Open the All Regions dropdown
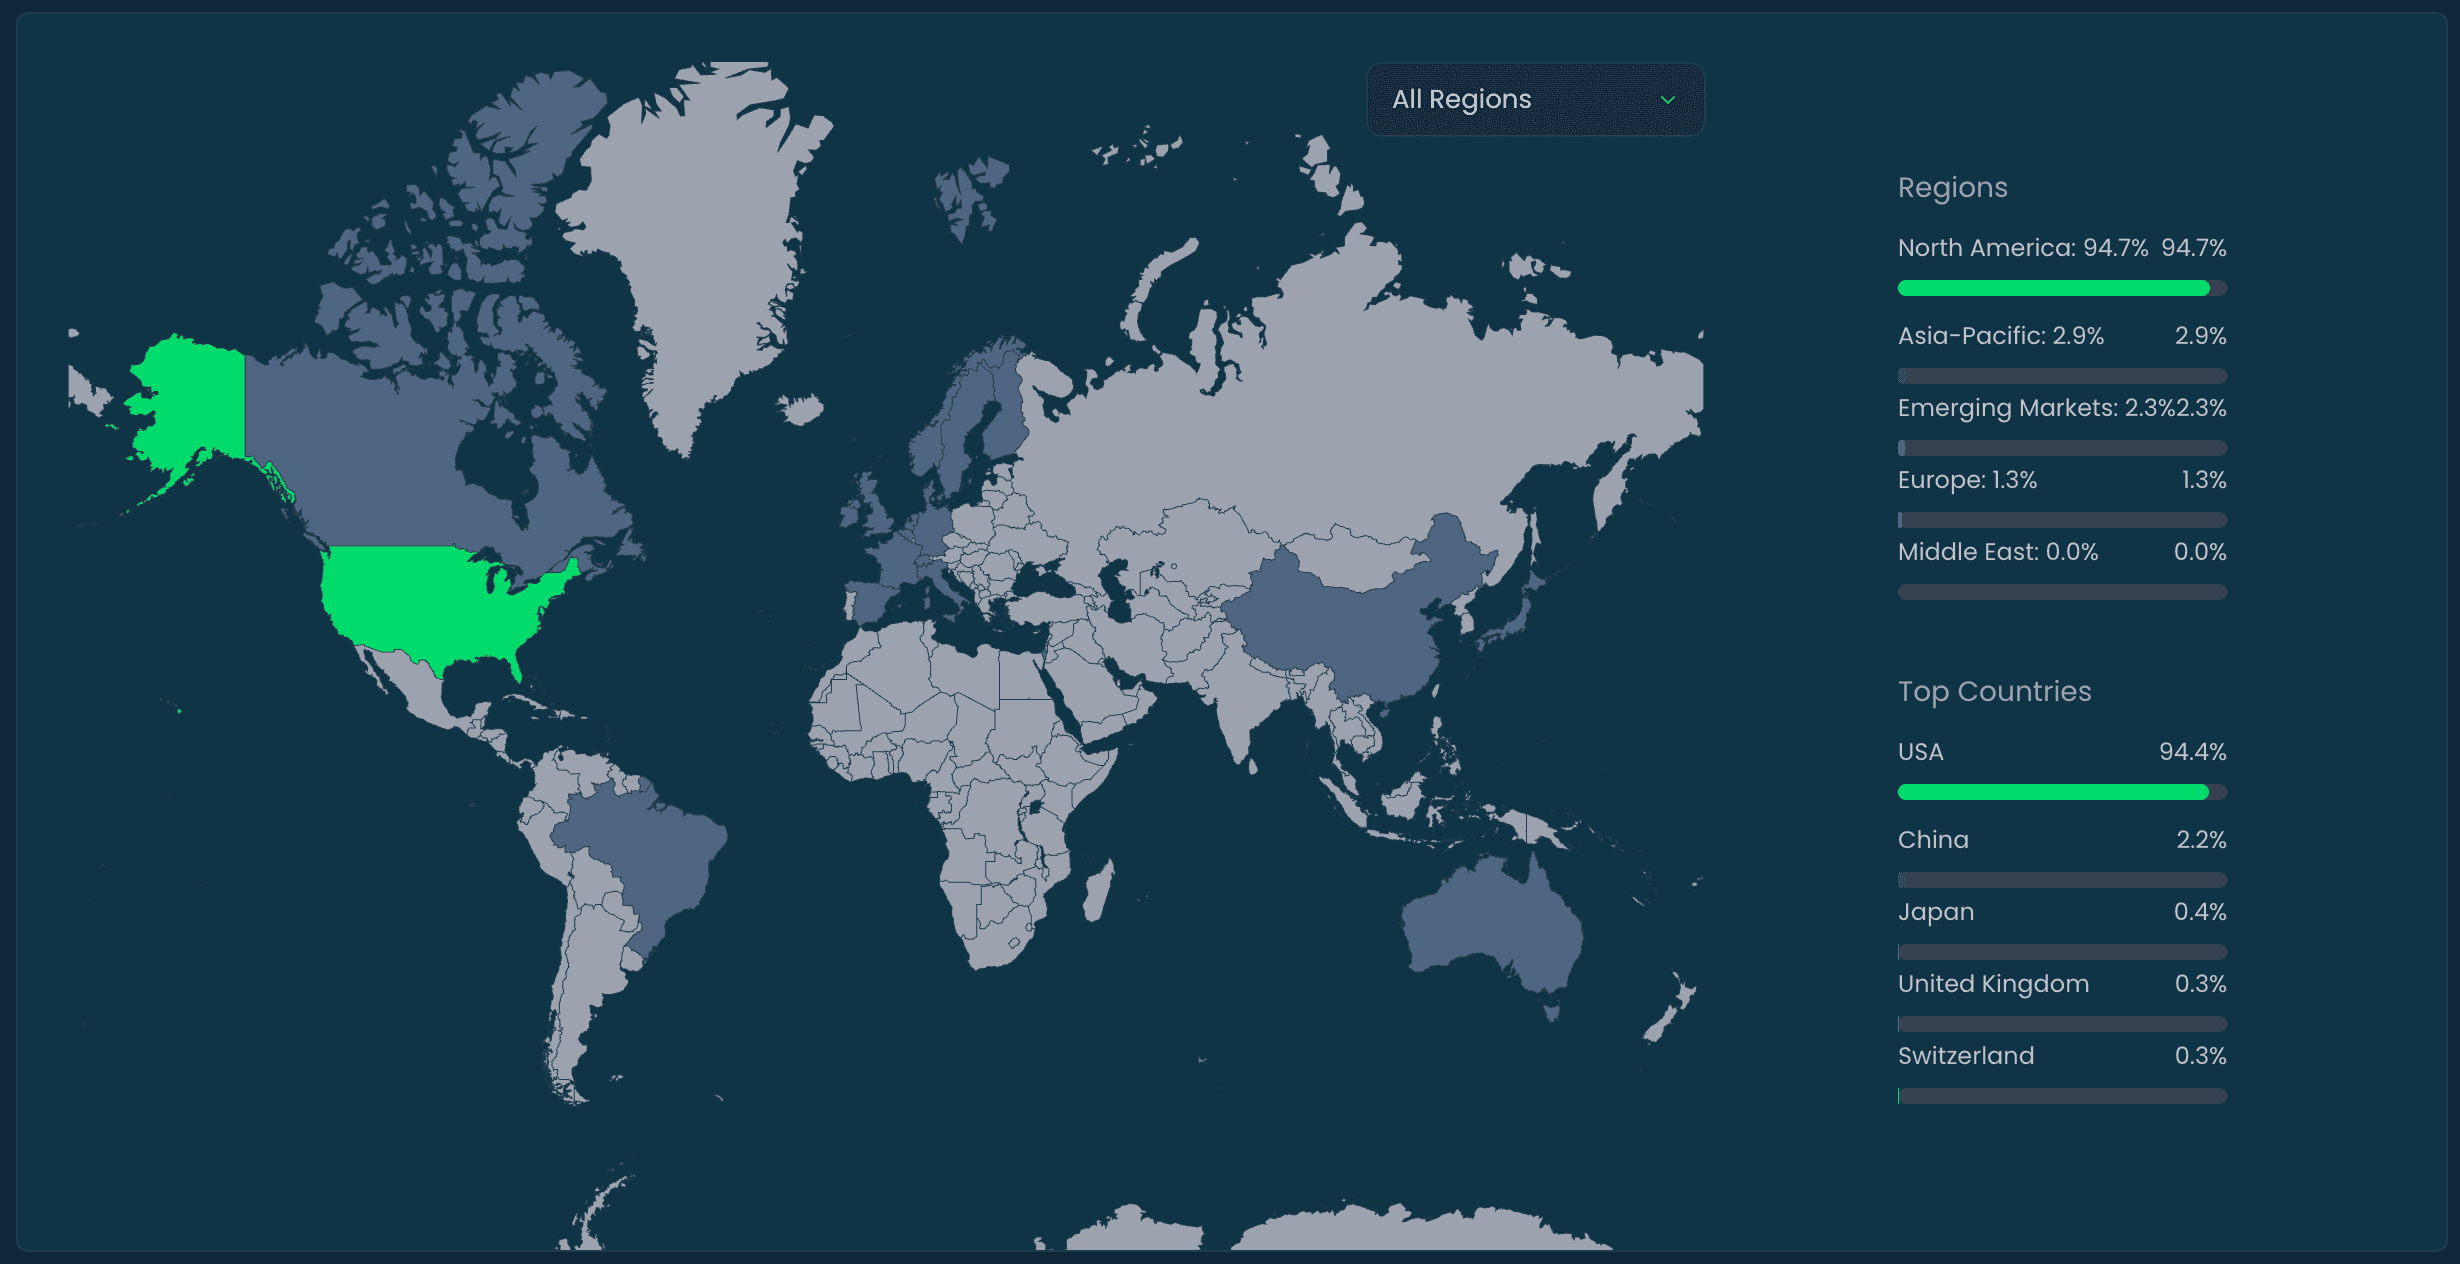Image resolution: width=2460 pixels, height=1264 pixels. [1533, 99]
